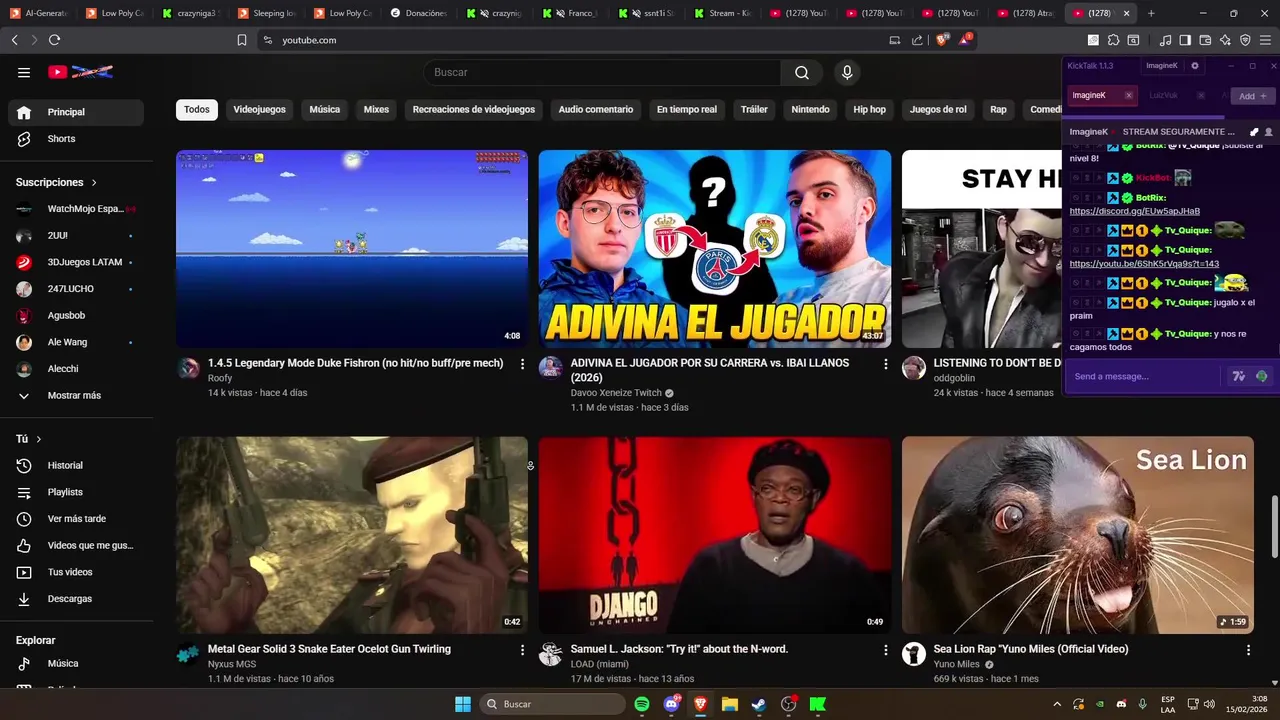Image resolution: width=1280 pixels, height=720 pixels.
Task: Open options for Duke Fishron video
Action: coord(522,364)
